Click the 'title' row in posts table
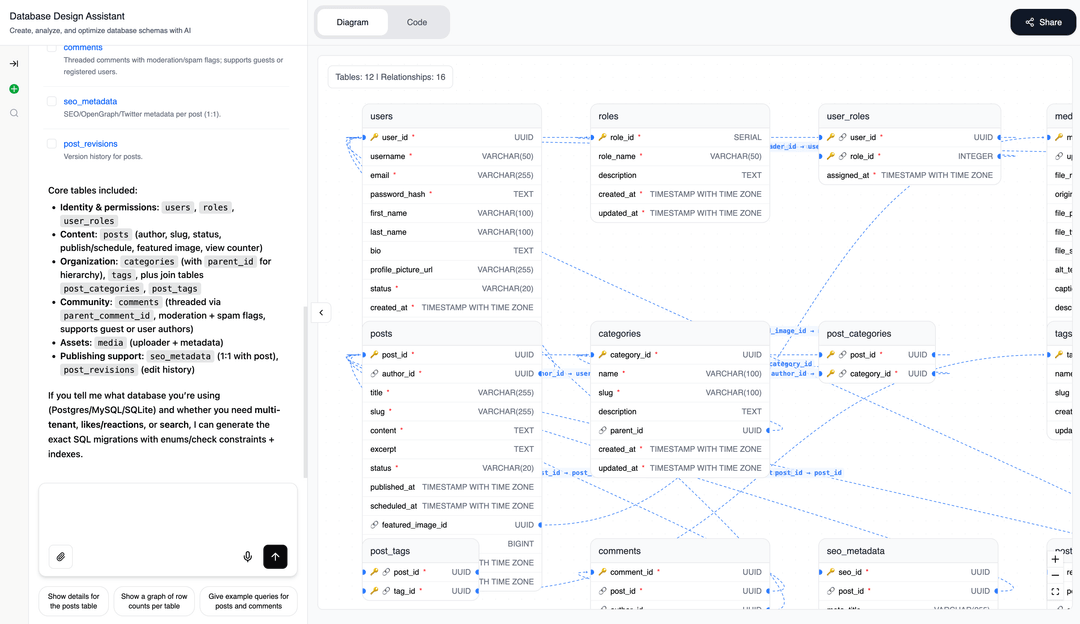The width and height of the screenshot is (1080, 624). tap(452, 393)
